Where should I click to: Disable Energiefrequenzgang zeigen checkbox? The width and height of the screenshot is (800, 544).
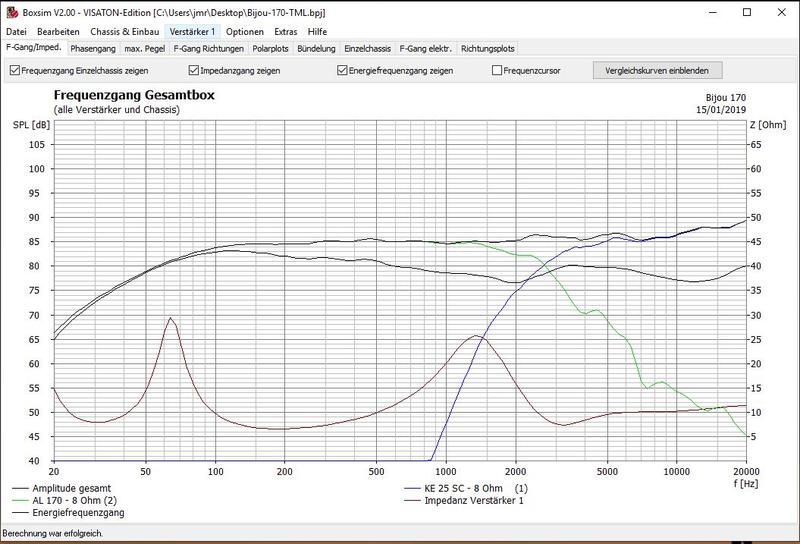pos(343,71)
